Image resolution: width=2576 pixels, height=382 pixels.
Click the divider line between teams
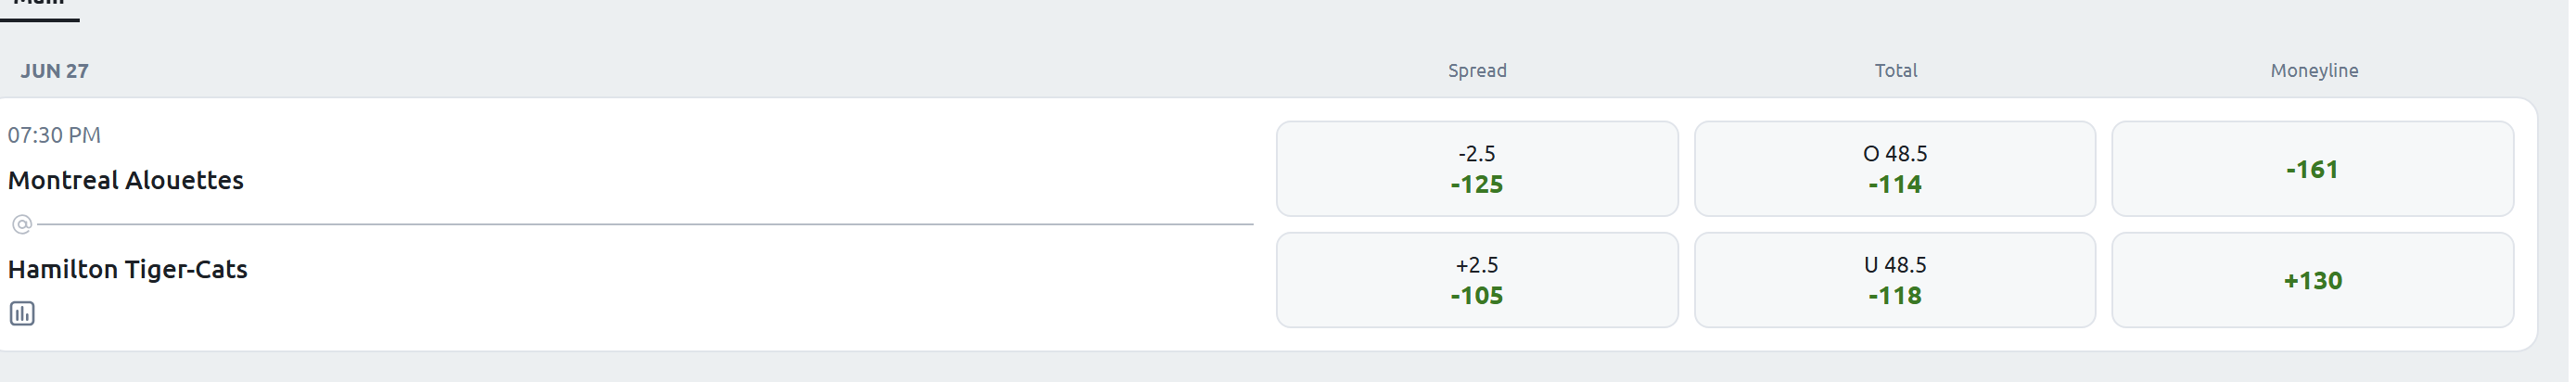point(645,224)
